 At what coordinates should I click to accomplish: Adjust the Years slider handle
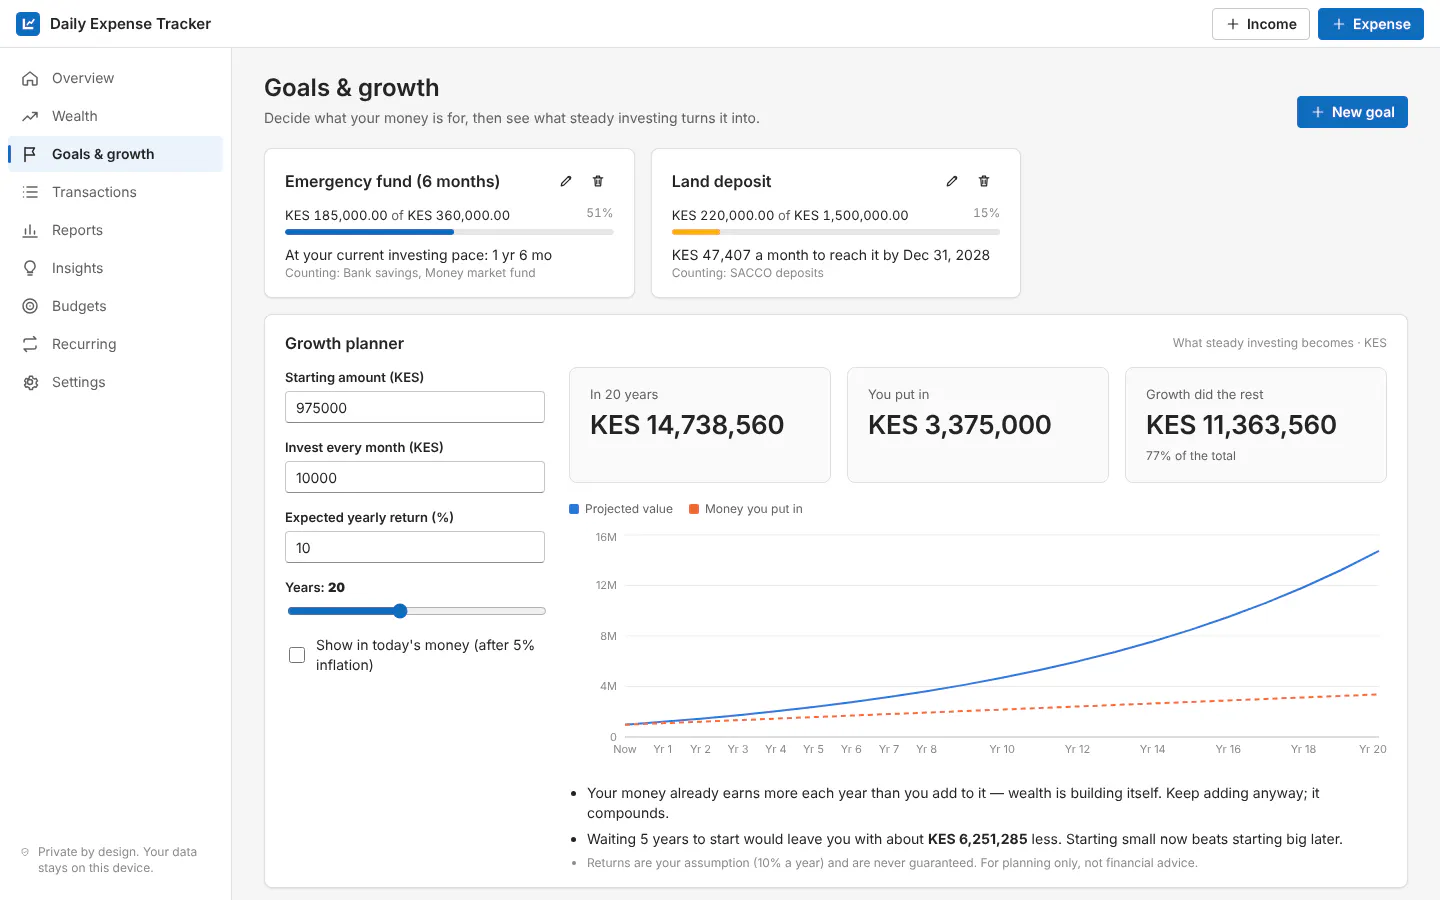[x=400, y=611]
